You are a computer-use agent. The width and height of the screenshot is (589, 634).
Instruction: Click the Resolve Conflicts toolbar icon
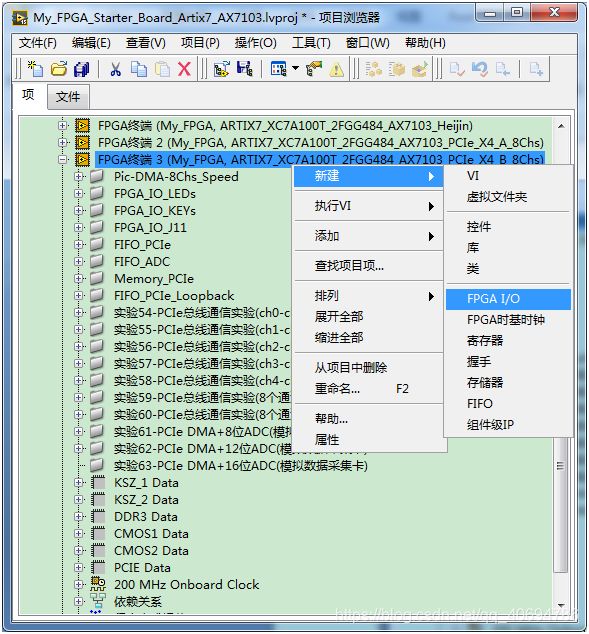[314, 69]
